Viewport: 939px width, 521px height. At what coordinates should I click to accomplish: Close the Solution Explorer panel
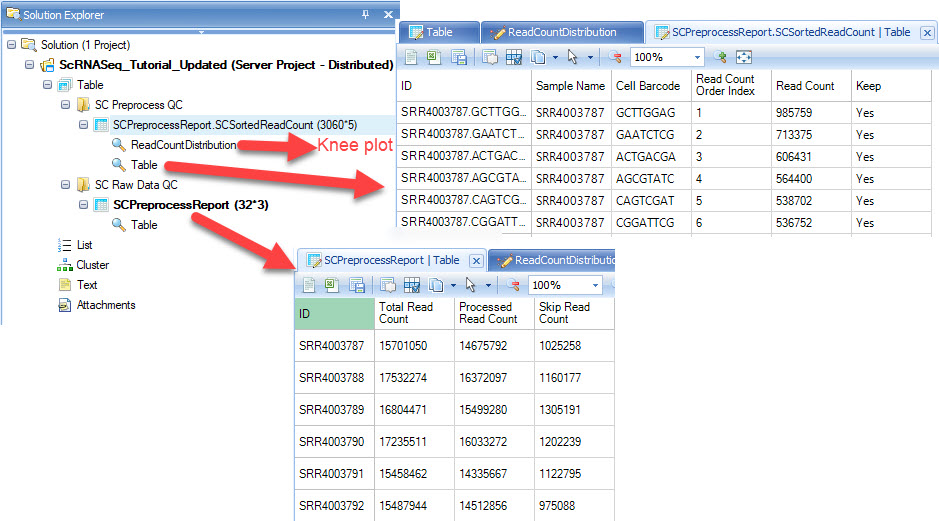(388, 14)
